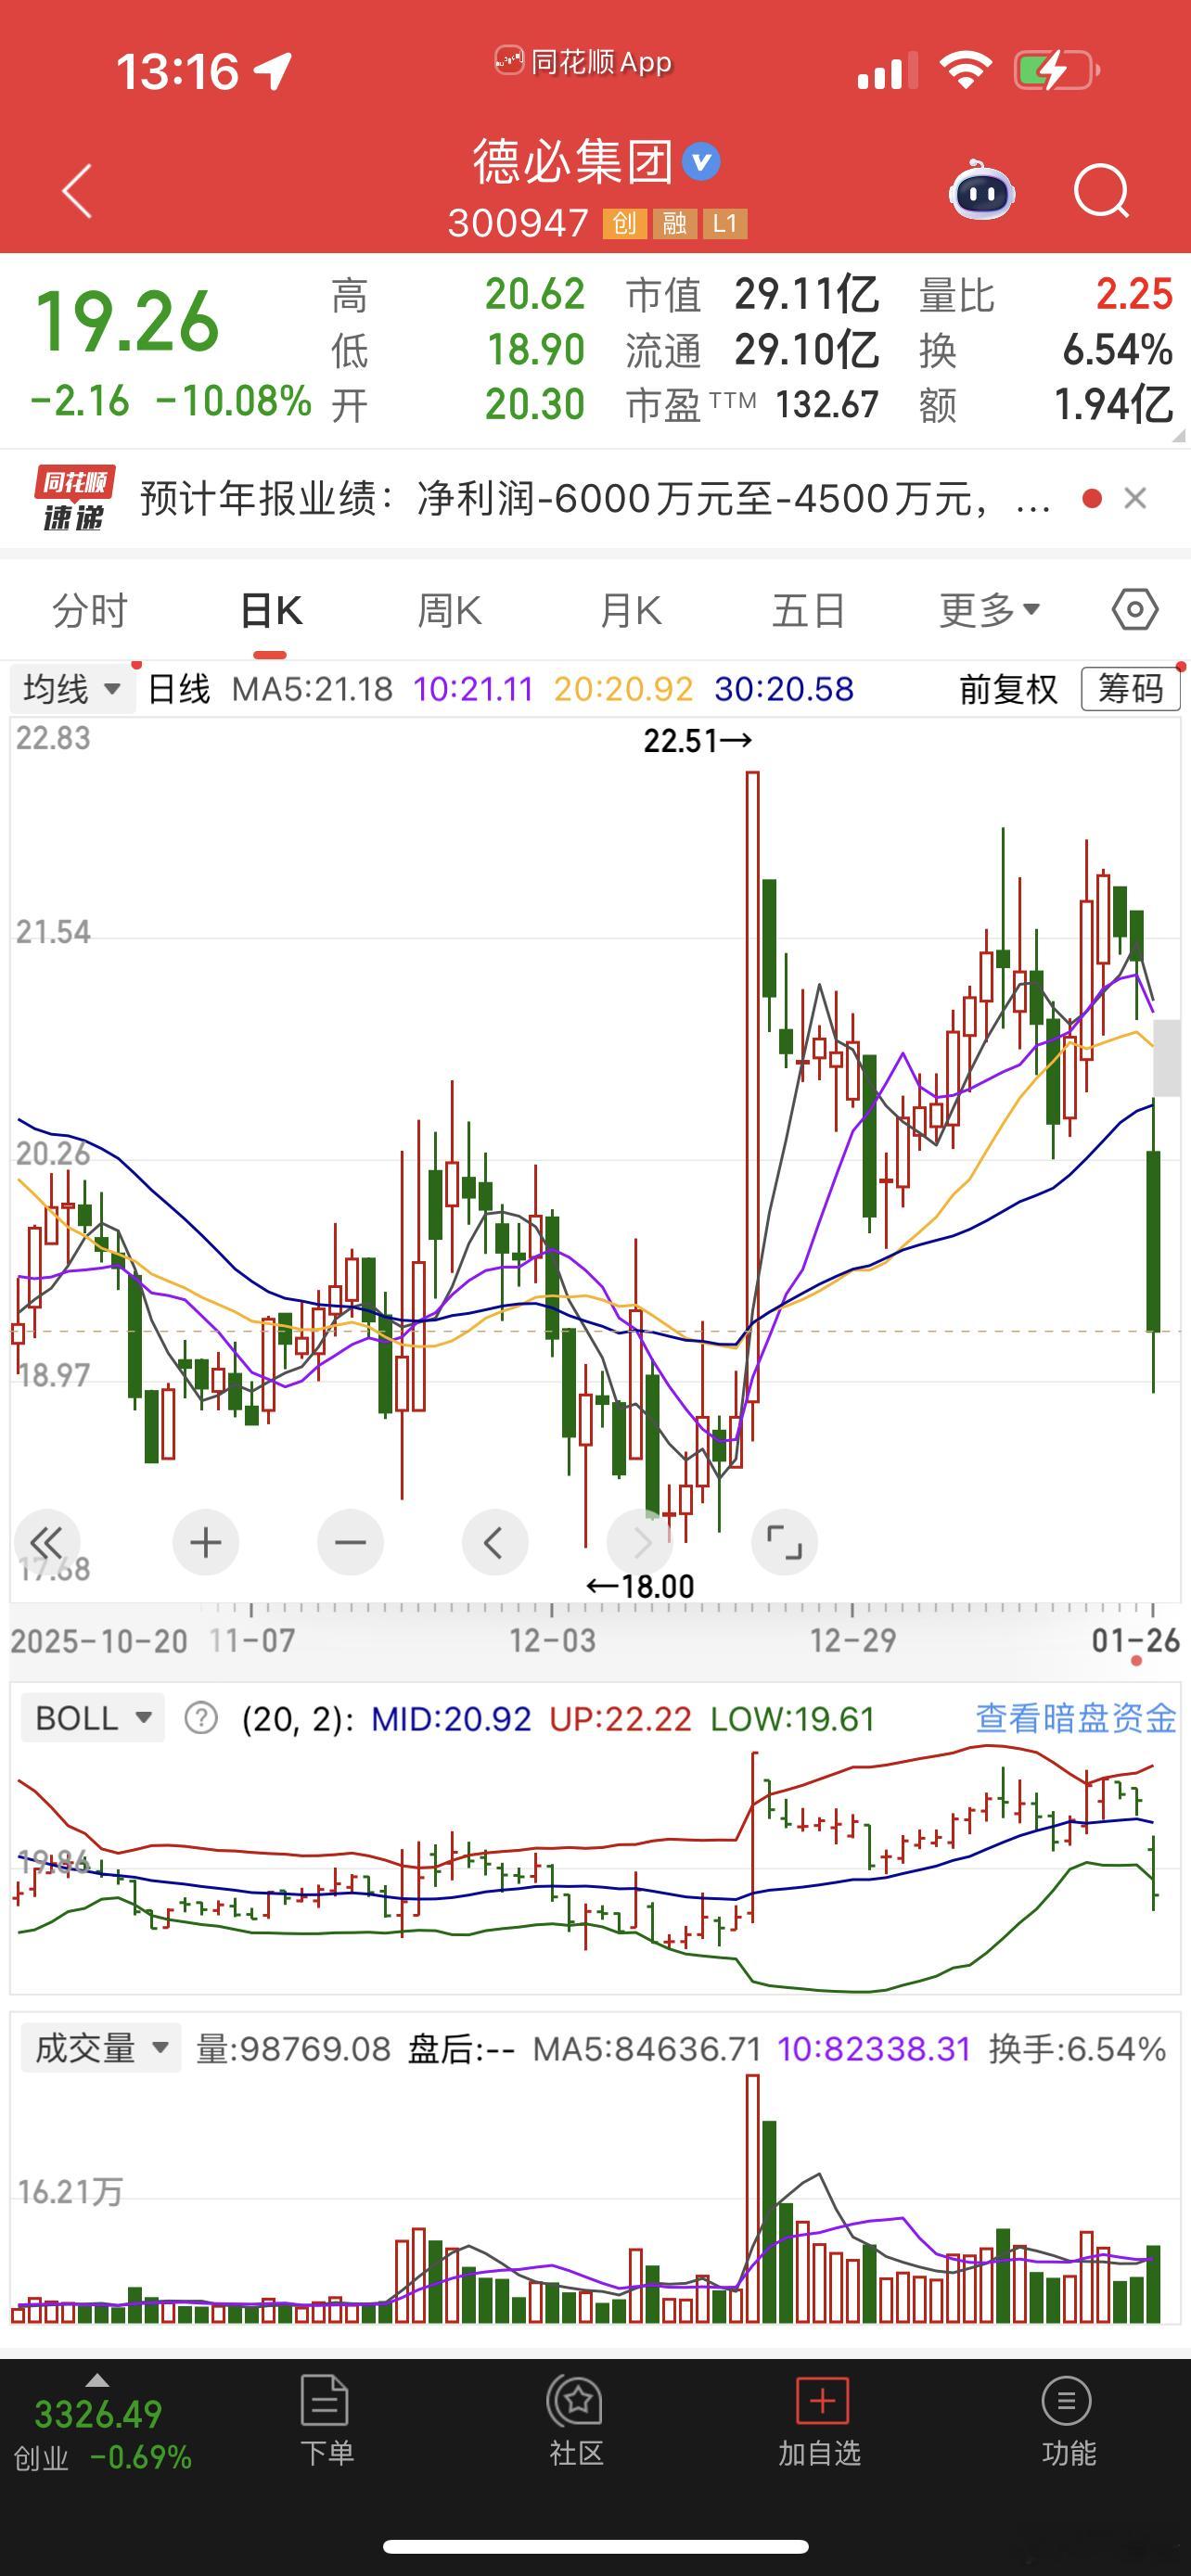This screenshot has height=2576, width=1191.
Task: Tap the MA5:21.18 moving average label
Action: pos(312,689)
